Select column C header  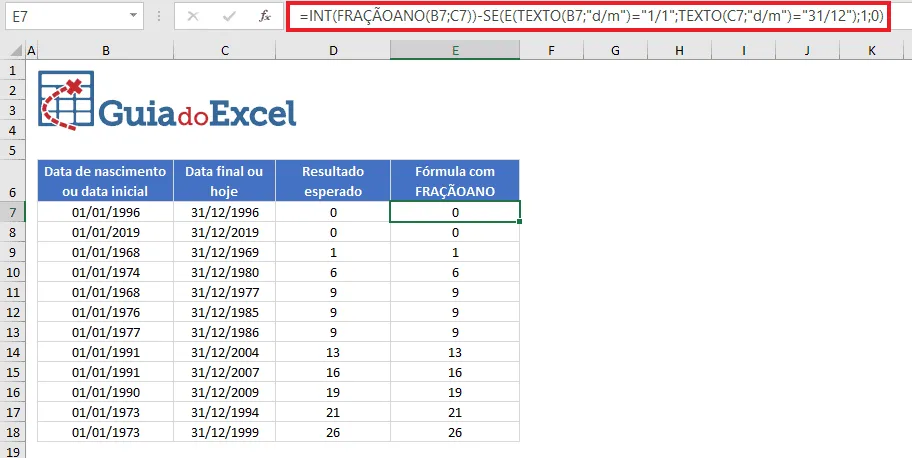(x=225, y=51)
